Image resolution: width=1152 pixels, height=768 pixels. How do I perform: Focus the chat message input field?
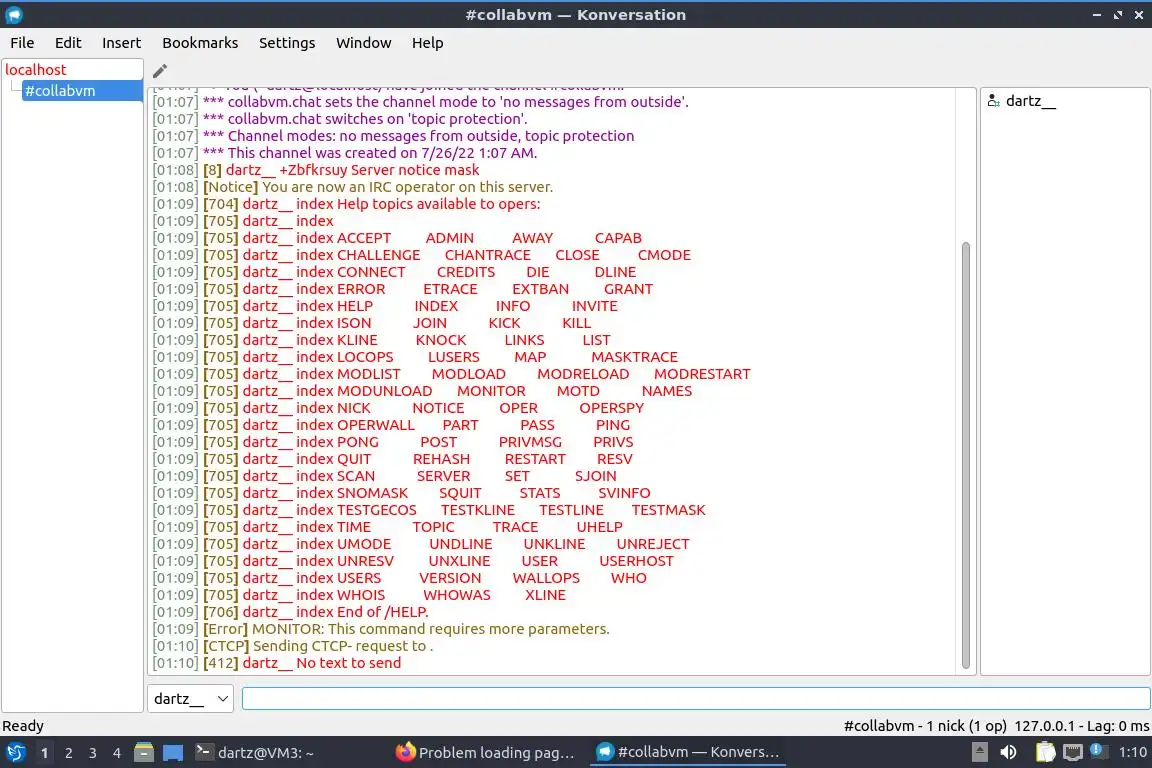tap(696, 698)
